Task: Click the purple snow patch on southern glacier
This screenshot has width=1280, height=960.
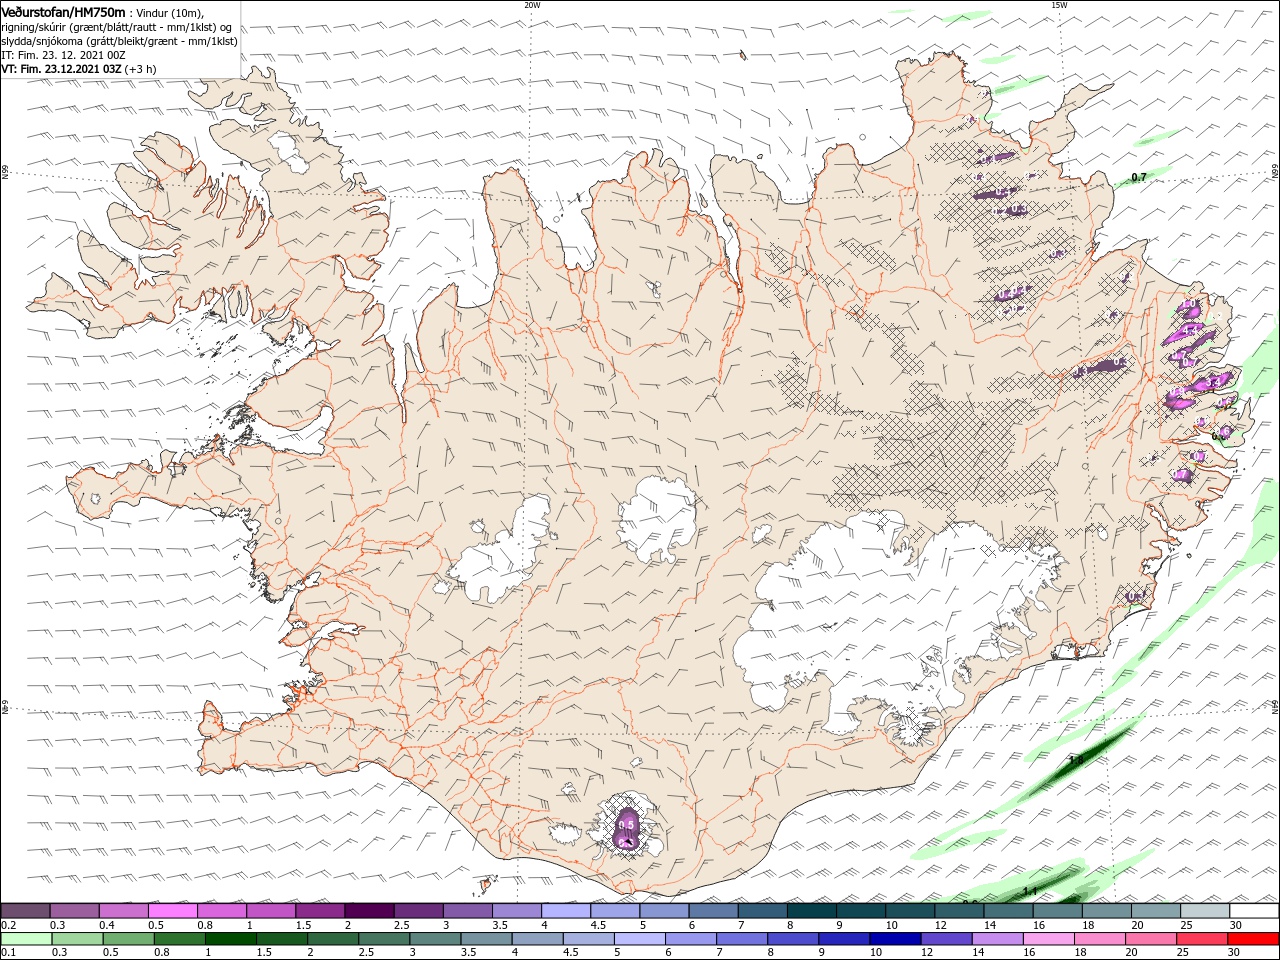Action: click(627, 828)
